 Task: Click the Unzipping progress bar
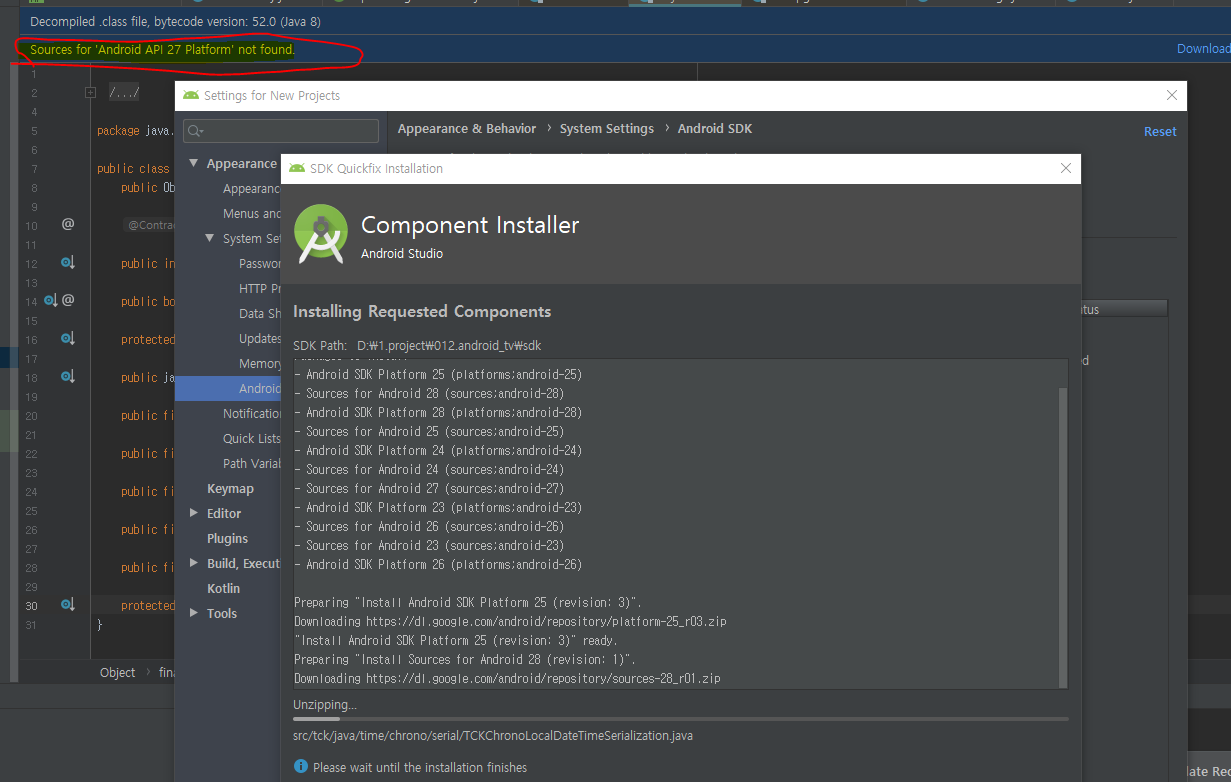(680, 718)
